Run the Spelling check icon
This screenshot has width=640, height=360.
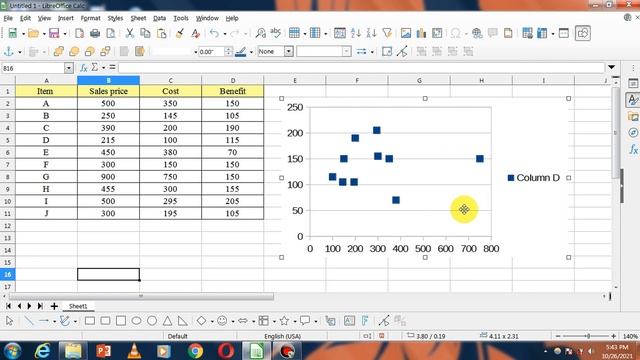tap(276, 33)
